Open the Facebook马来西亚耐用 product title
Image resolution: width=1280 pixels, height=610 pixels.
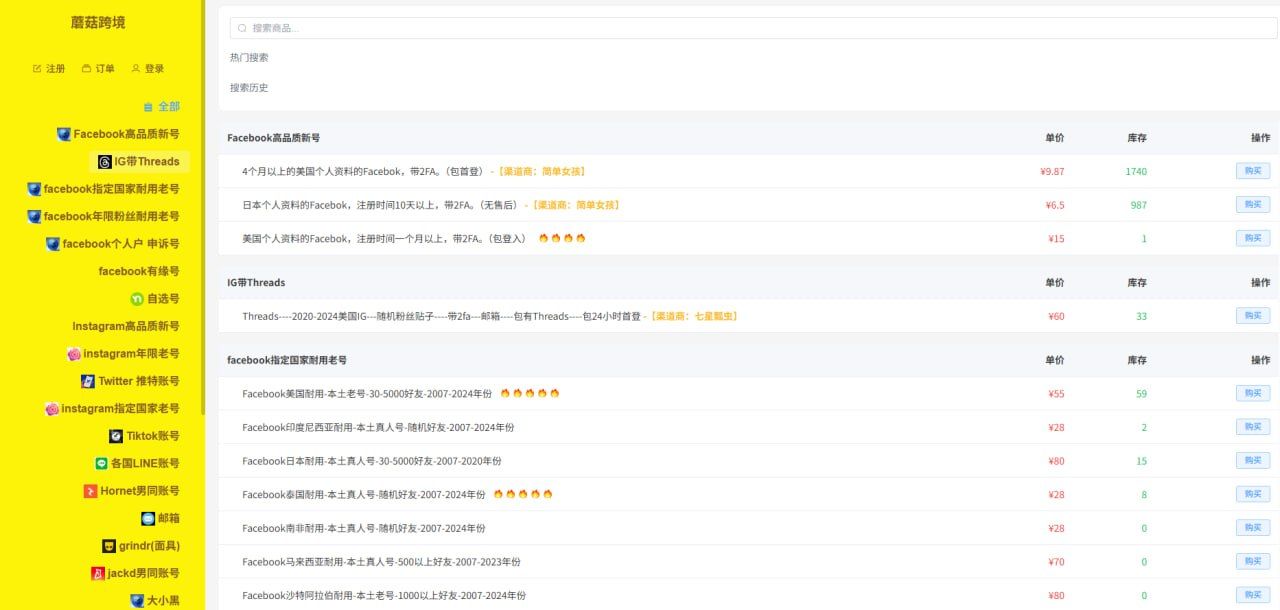381,562
